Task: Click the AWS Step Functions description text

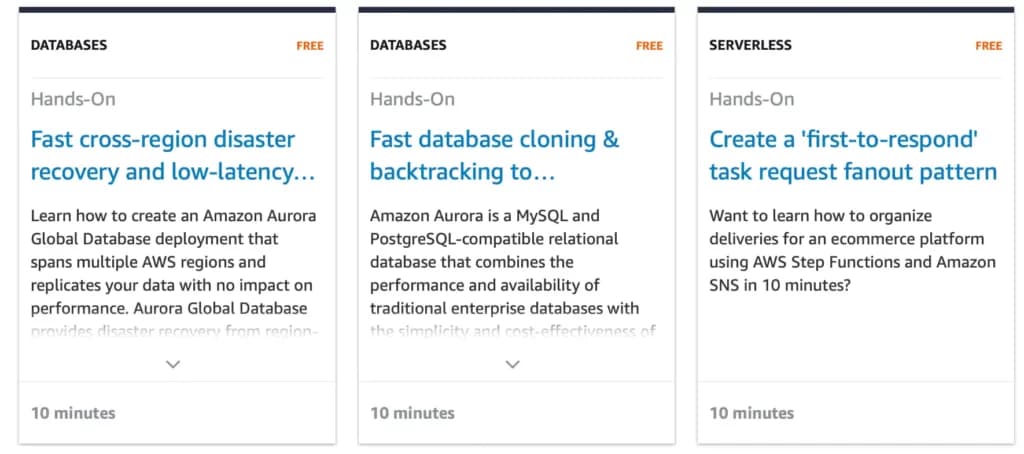Action: tap(852, 250)
